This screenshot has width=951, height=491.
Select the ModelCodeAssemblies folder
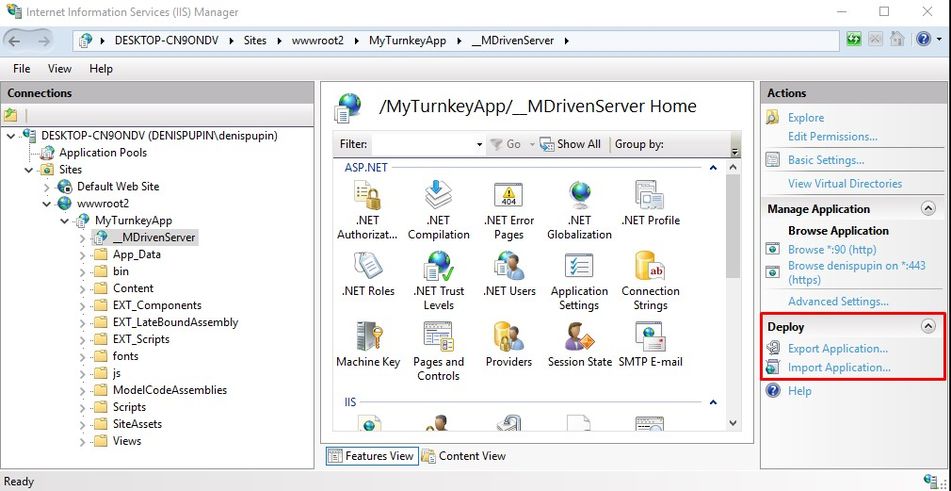169,390
